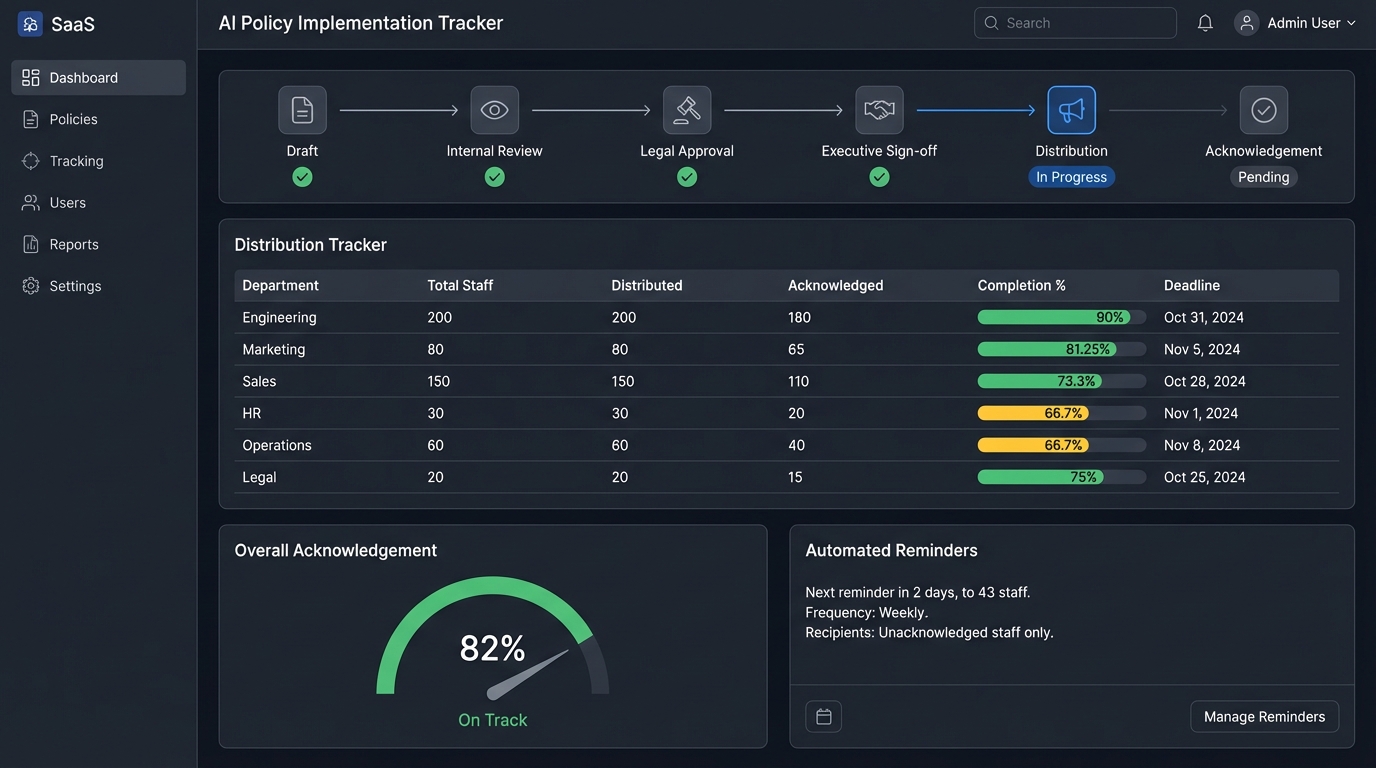Open the Reports sidebar item
Viewport: 1376px width, 768px height.
[73, 243]
